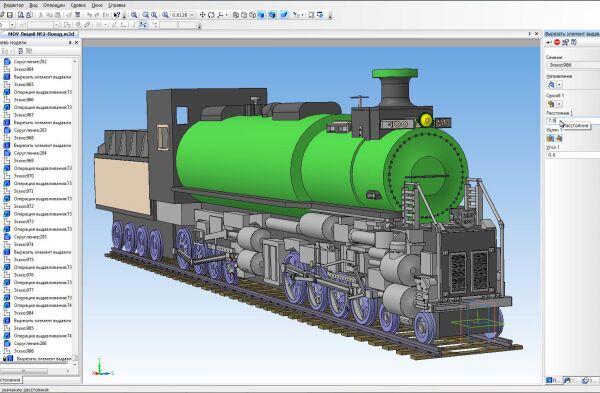Open dropdown next to simplified display icon
Screen dimensions: 600x393
click(x=302, y=15)
